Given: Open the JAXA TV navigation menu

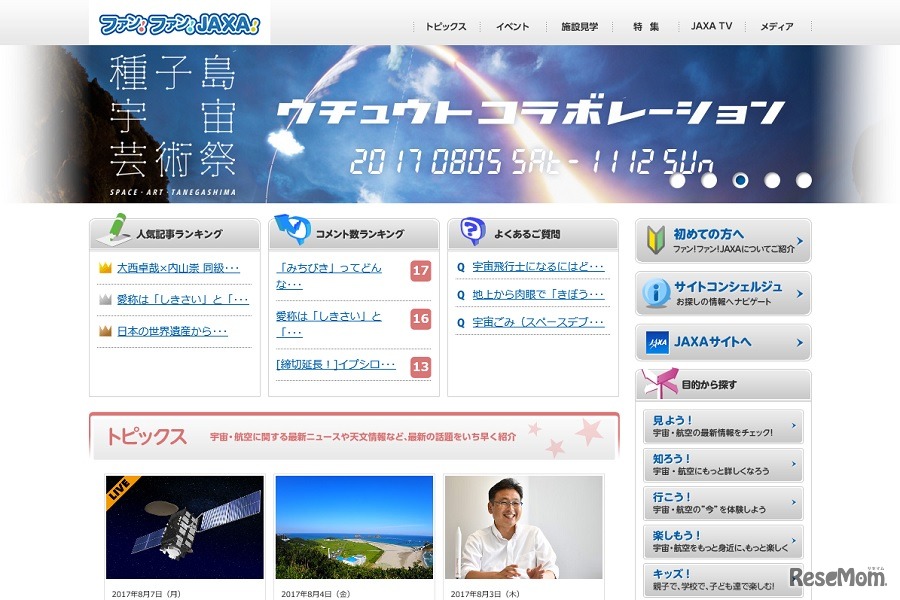Looking at the screenshot, I should (711, 26).
